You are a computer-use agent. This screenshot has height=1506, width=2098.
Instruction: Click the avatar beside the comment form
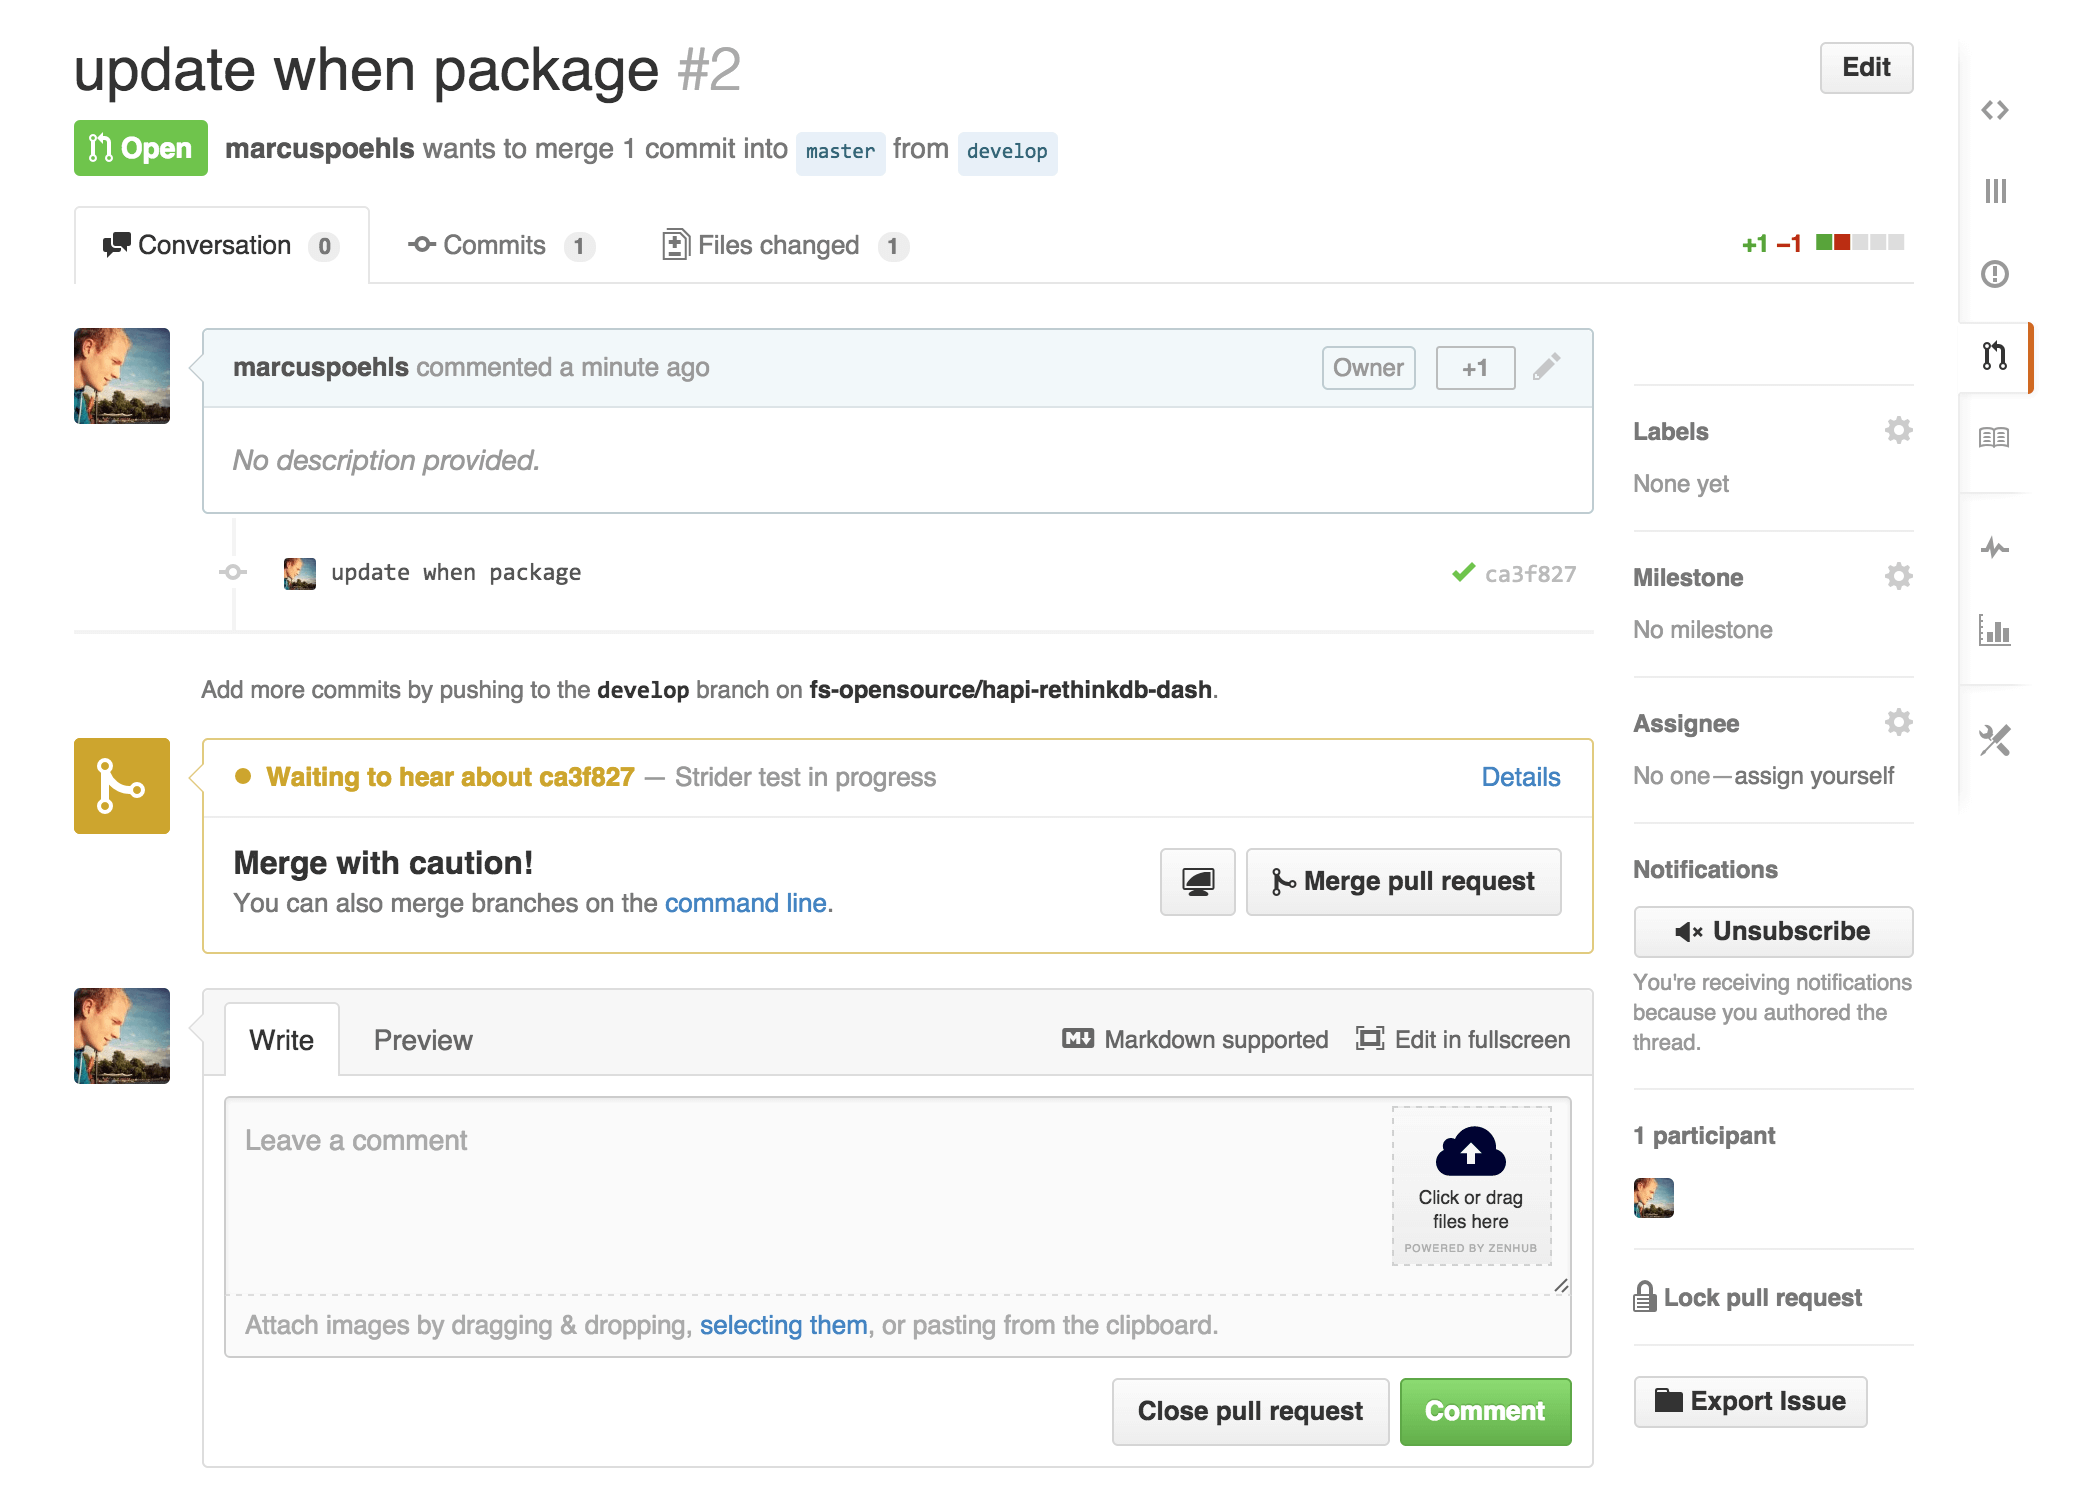coord(122,1036)
